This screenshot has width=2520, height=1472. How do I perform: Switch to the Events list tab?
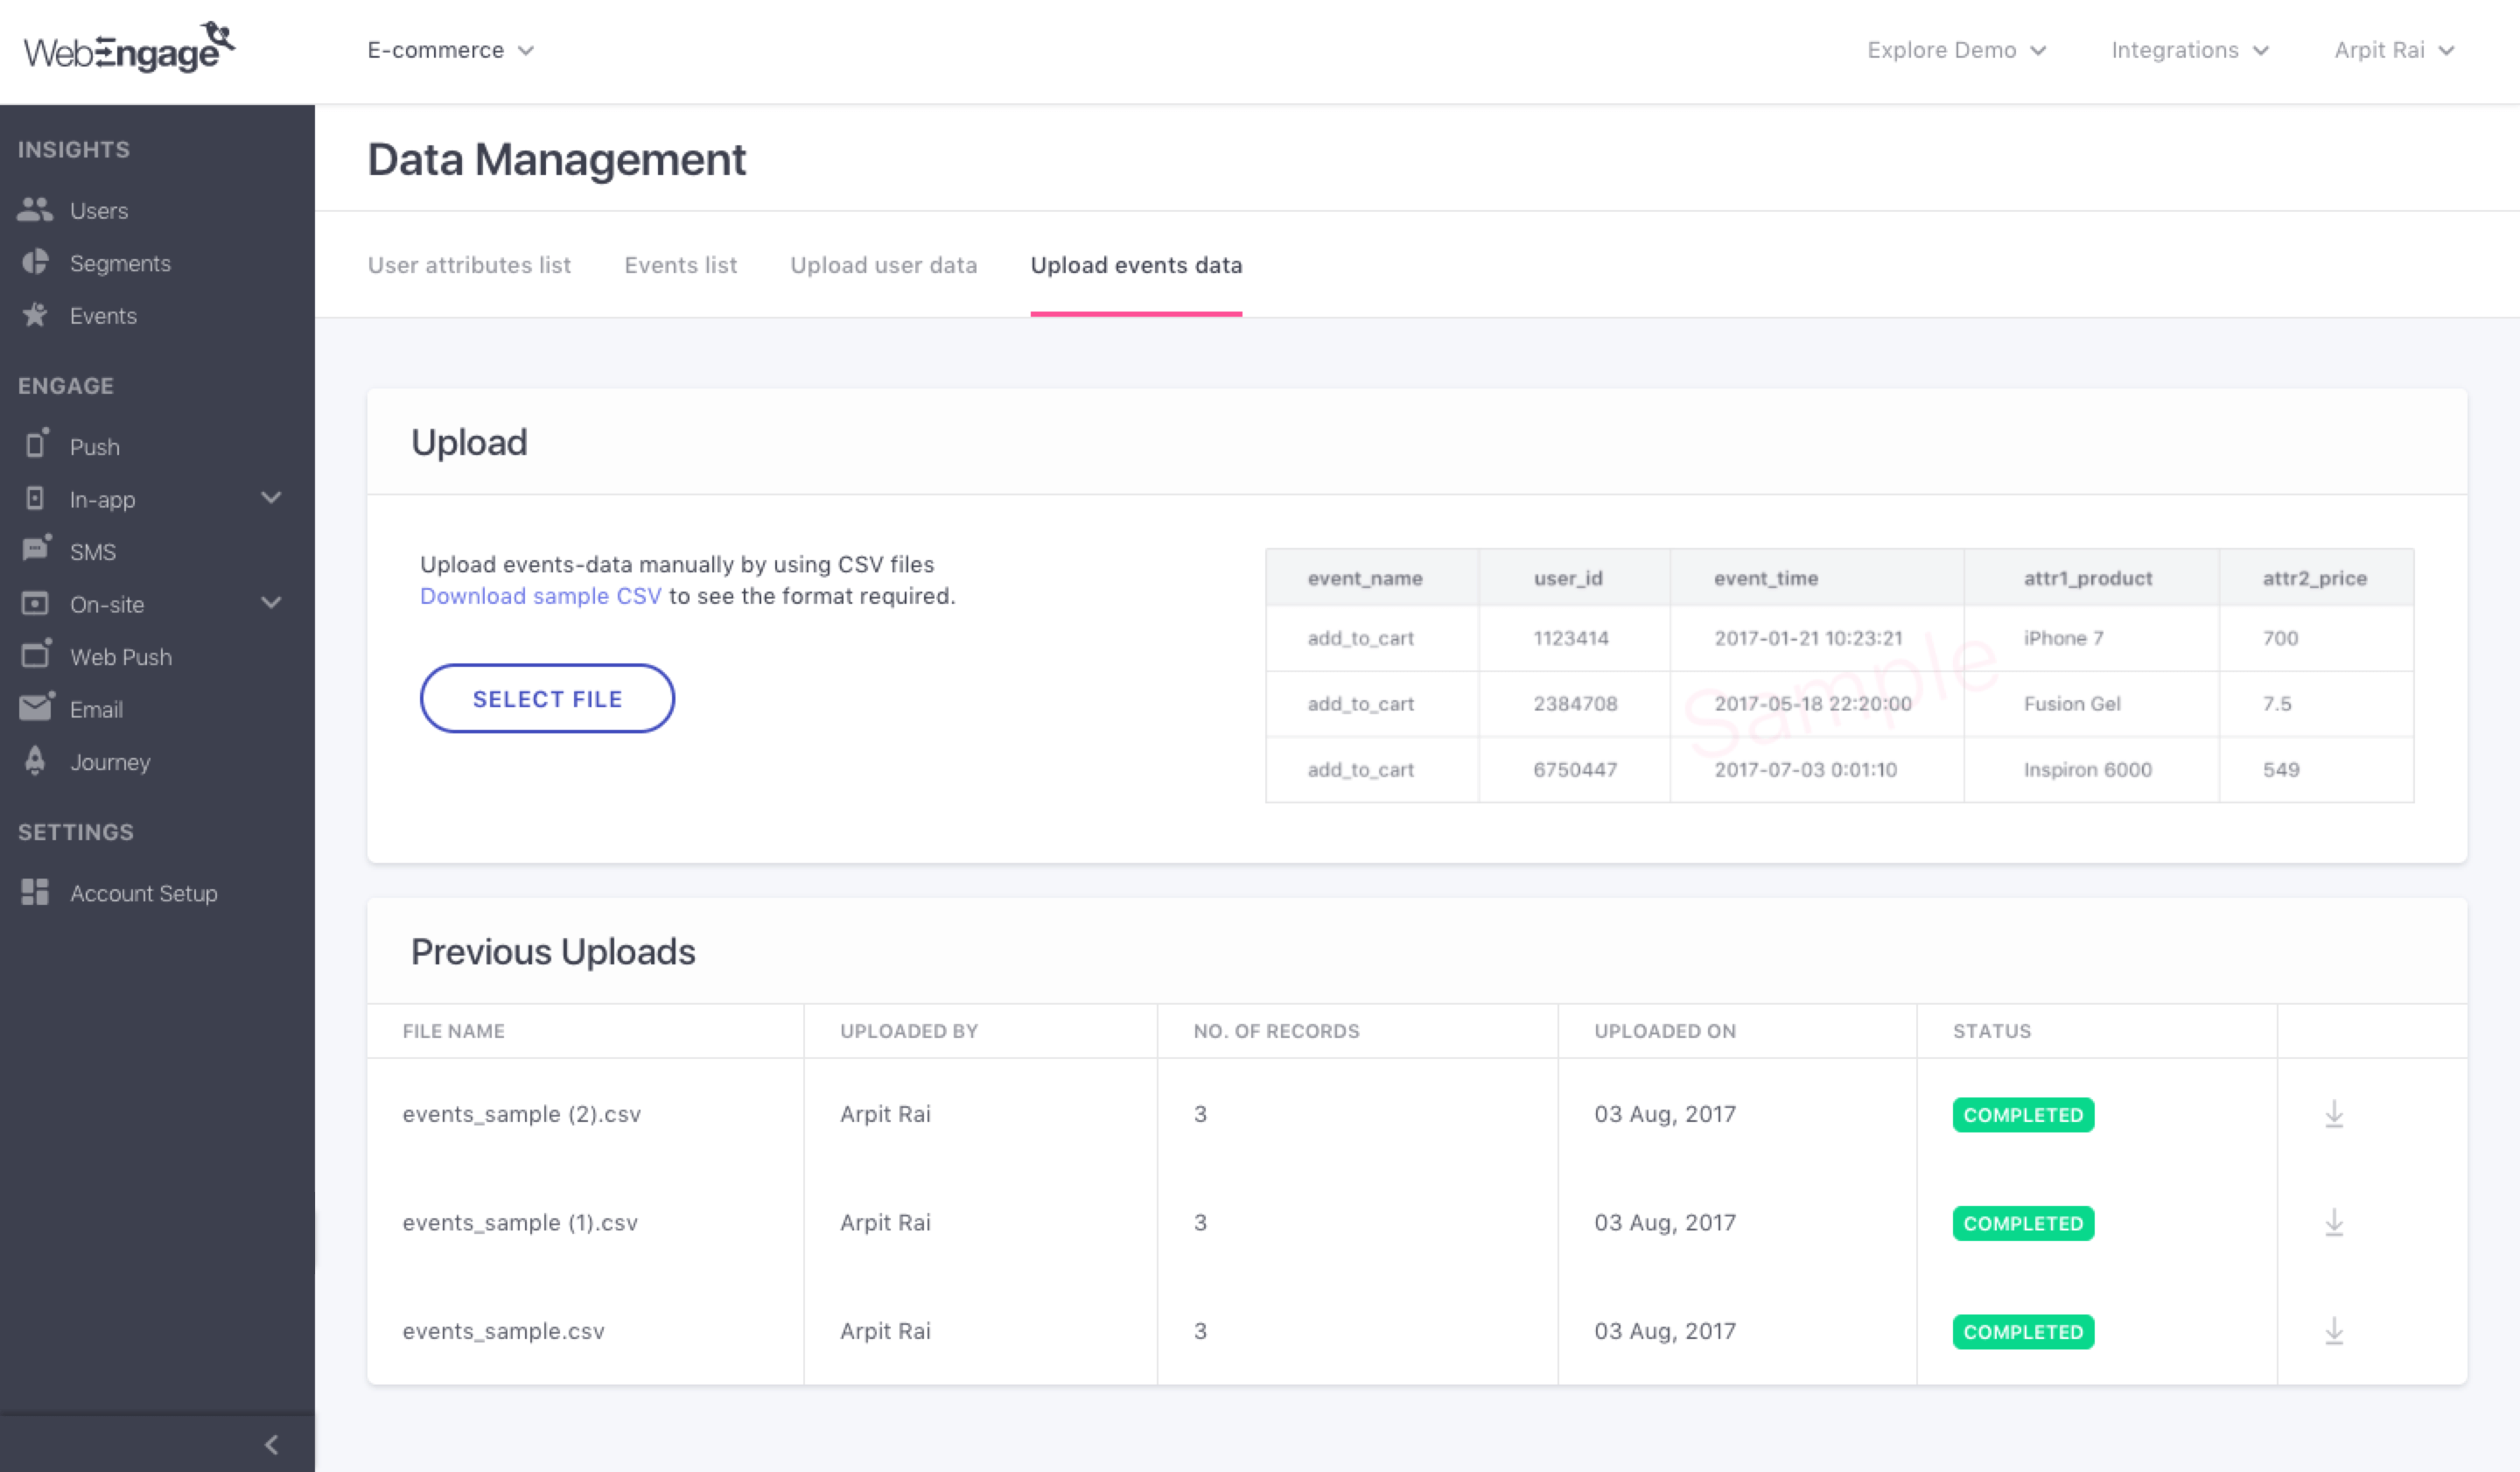tap(680, 265)
